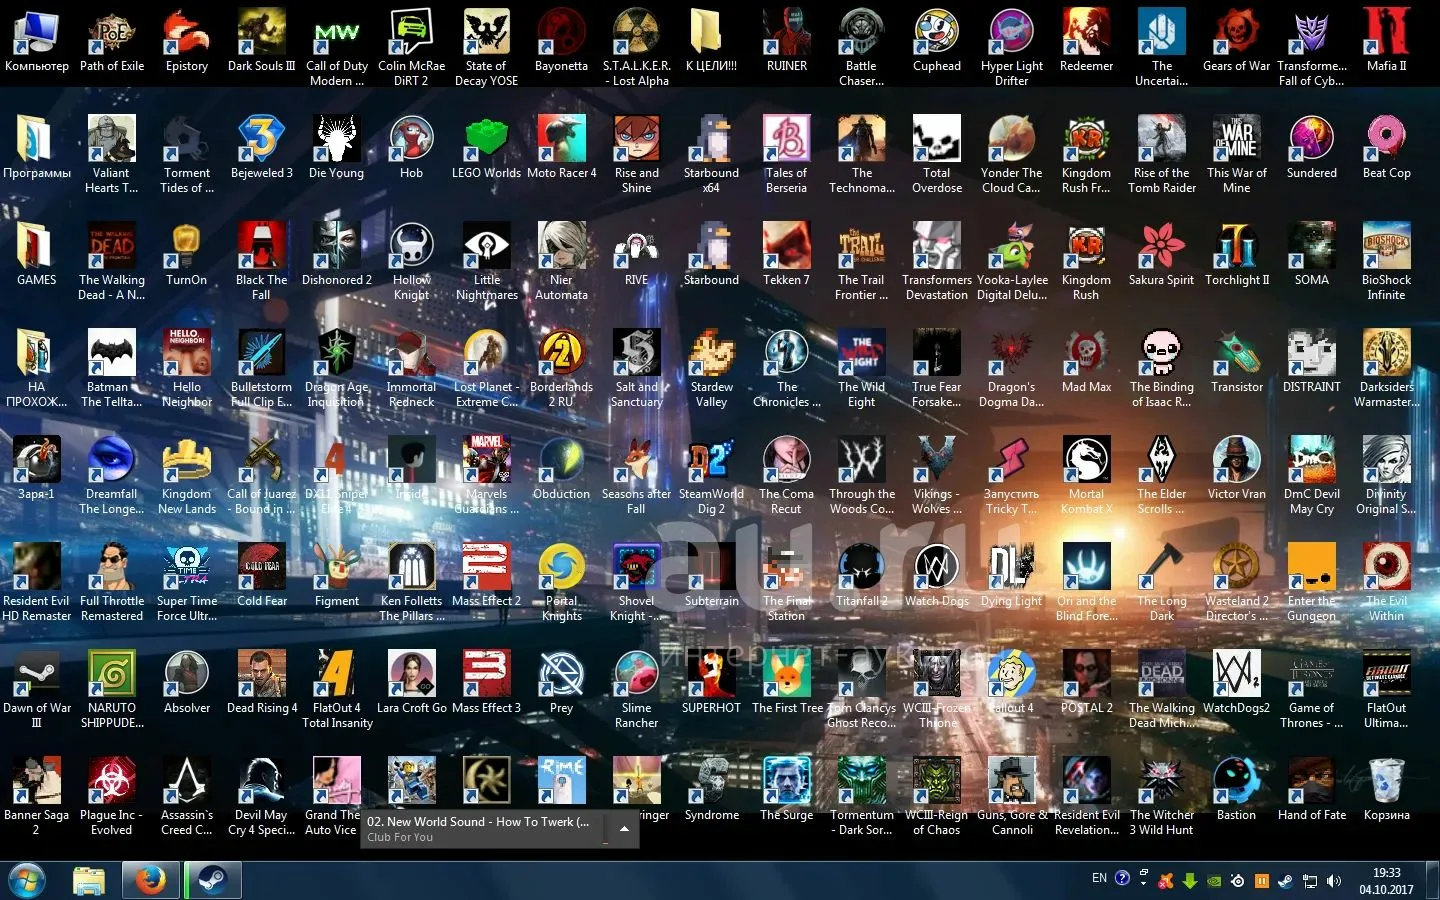Open The Elder Scrolls shortcut

1162,475
